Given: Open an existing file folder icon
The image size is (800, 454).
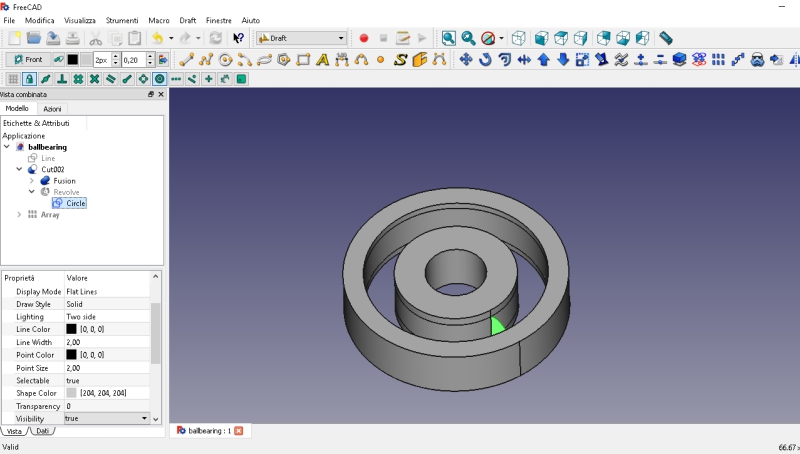Looking at the screenshot, I should tap(34, 38).
